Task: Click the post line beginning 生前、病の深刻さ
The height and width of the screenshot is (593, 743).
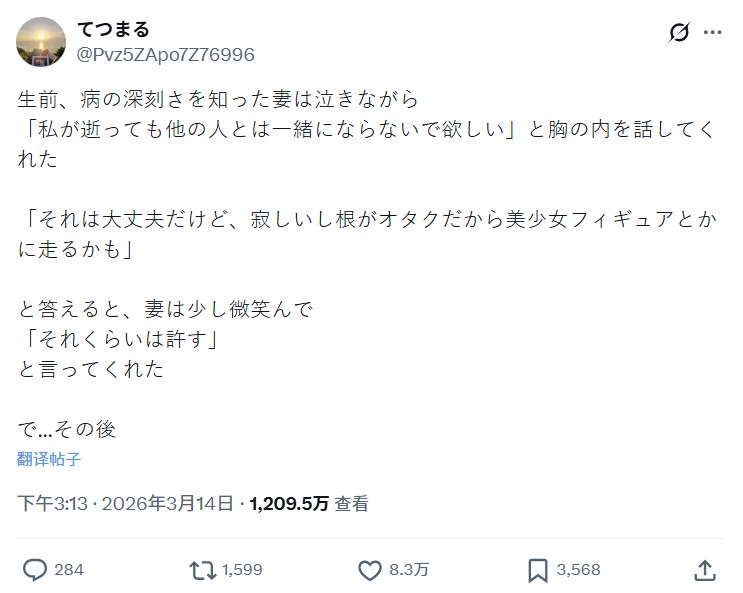Action: (216, 100)
